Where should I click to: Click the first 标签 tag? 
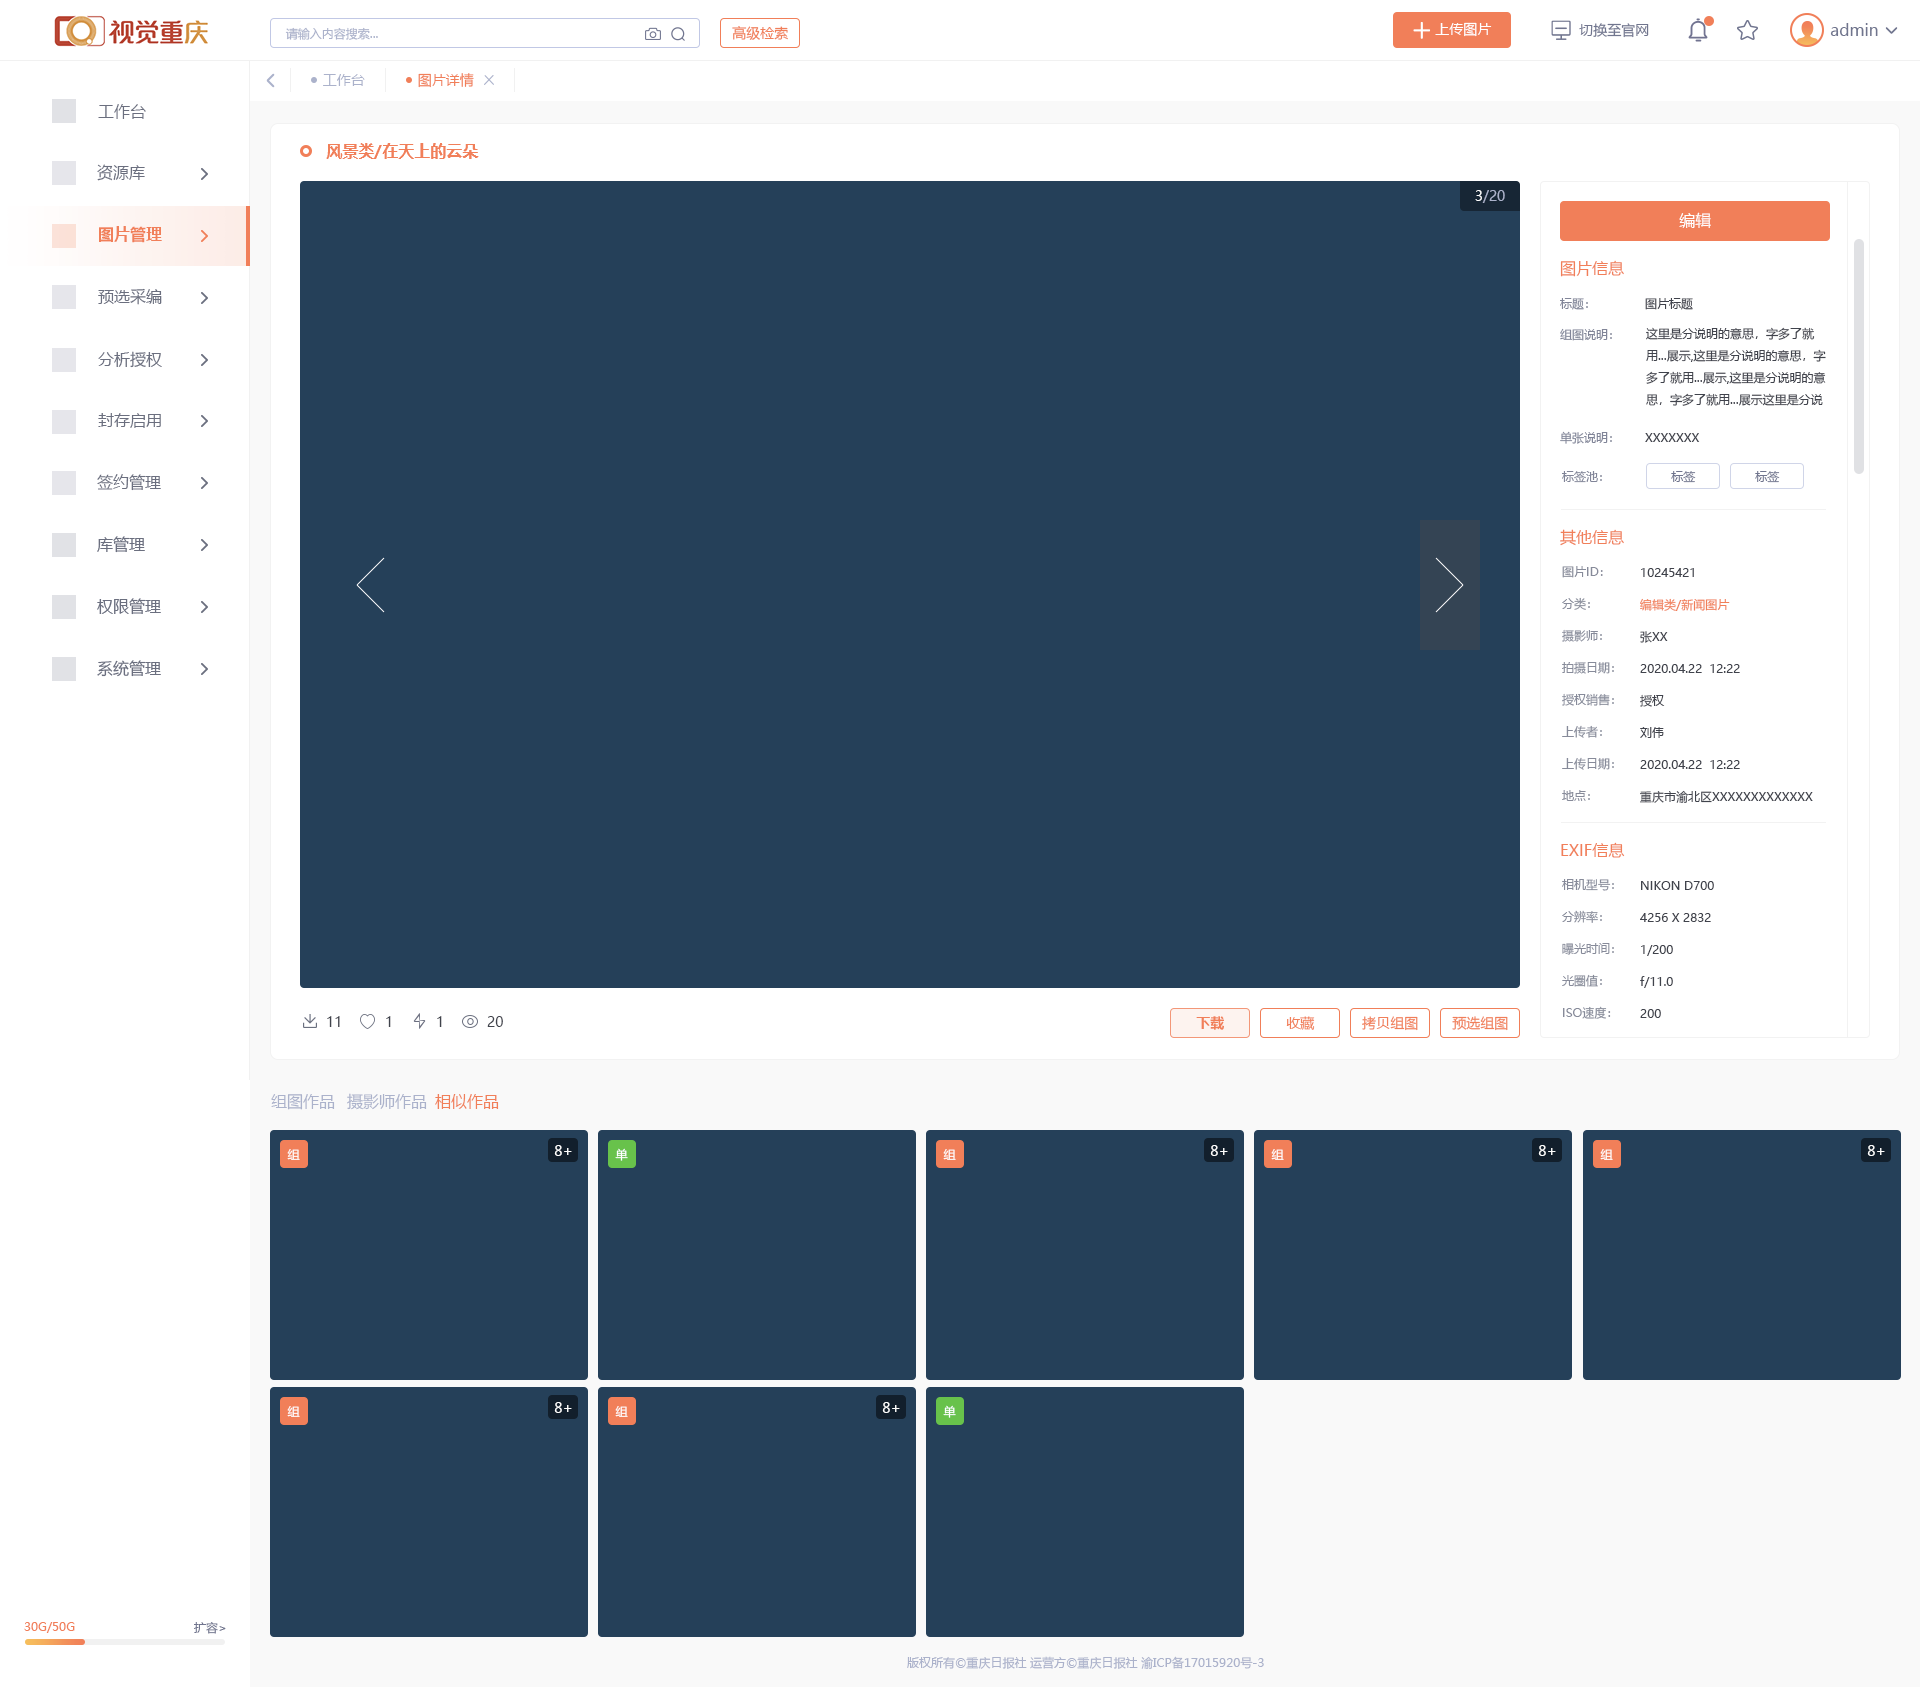[1683, 476]
